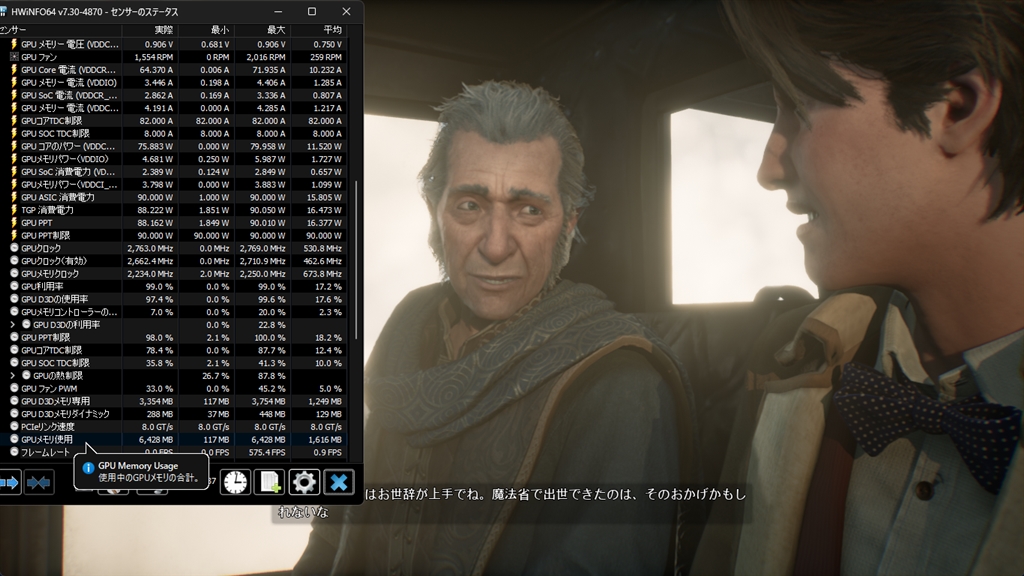Click the 75.883 W current value
Screen dimensions: 1024x576
point(156,146)
